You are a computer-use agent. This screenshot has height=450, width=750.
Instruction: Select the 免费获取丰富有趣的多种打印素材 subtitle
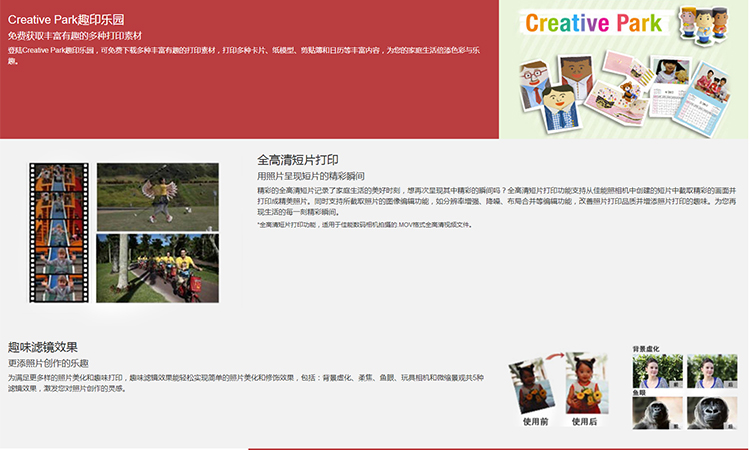[x=75, y=36]
